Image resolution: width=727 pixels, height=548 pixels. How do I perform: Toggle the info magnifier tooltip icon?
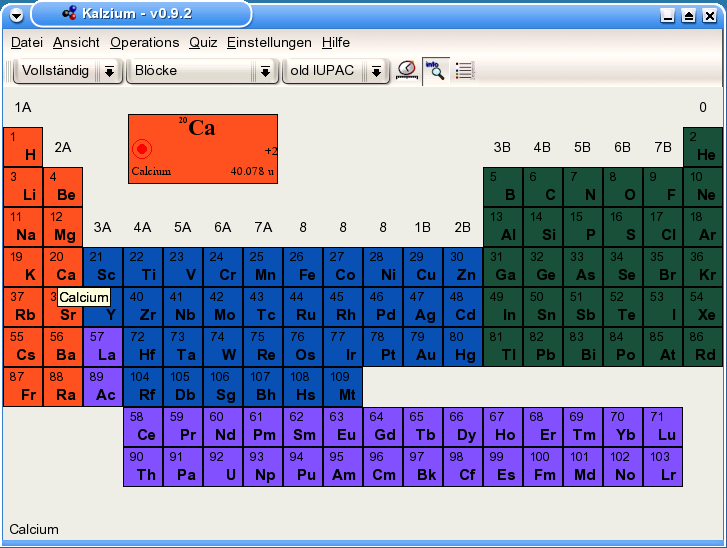(435, 70)
